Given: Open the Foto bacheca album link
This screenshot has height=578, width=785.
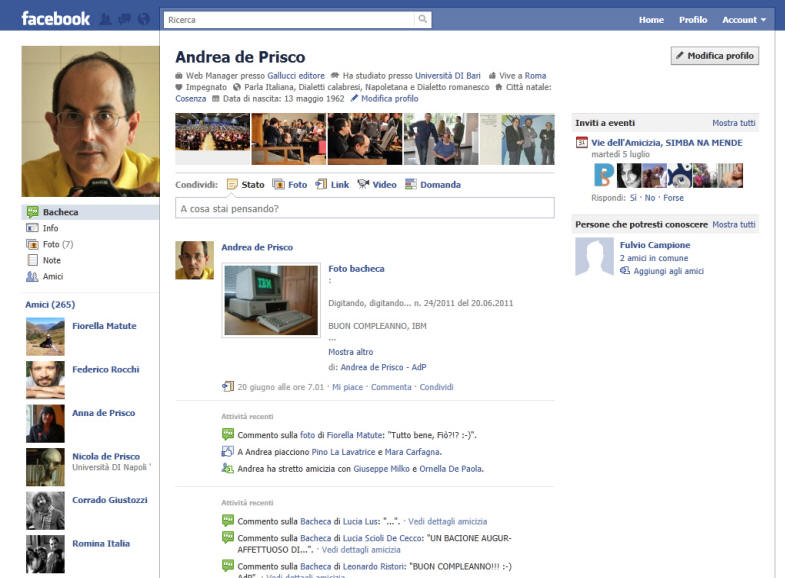Looking at the screenshot, I should [x=356, y=269].
